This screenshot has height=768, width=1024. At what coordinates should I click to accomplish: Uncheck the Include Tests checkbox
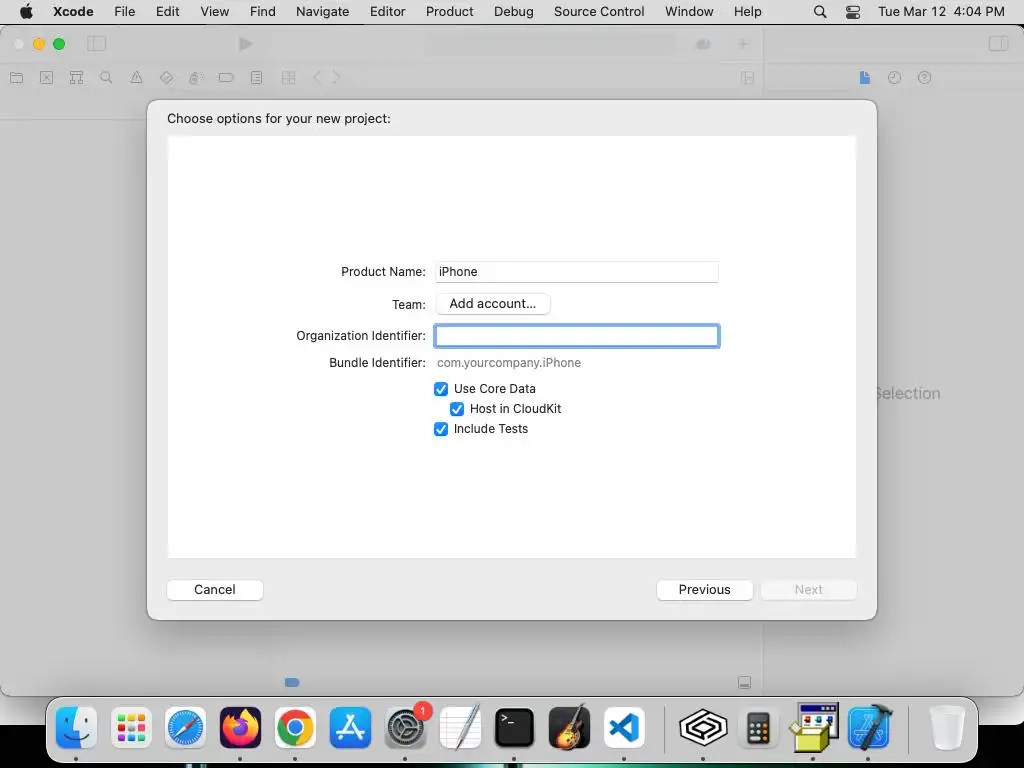441,429
